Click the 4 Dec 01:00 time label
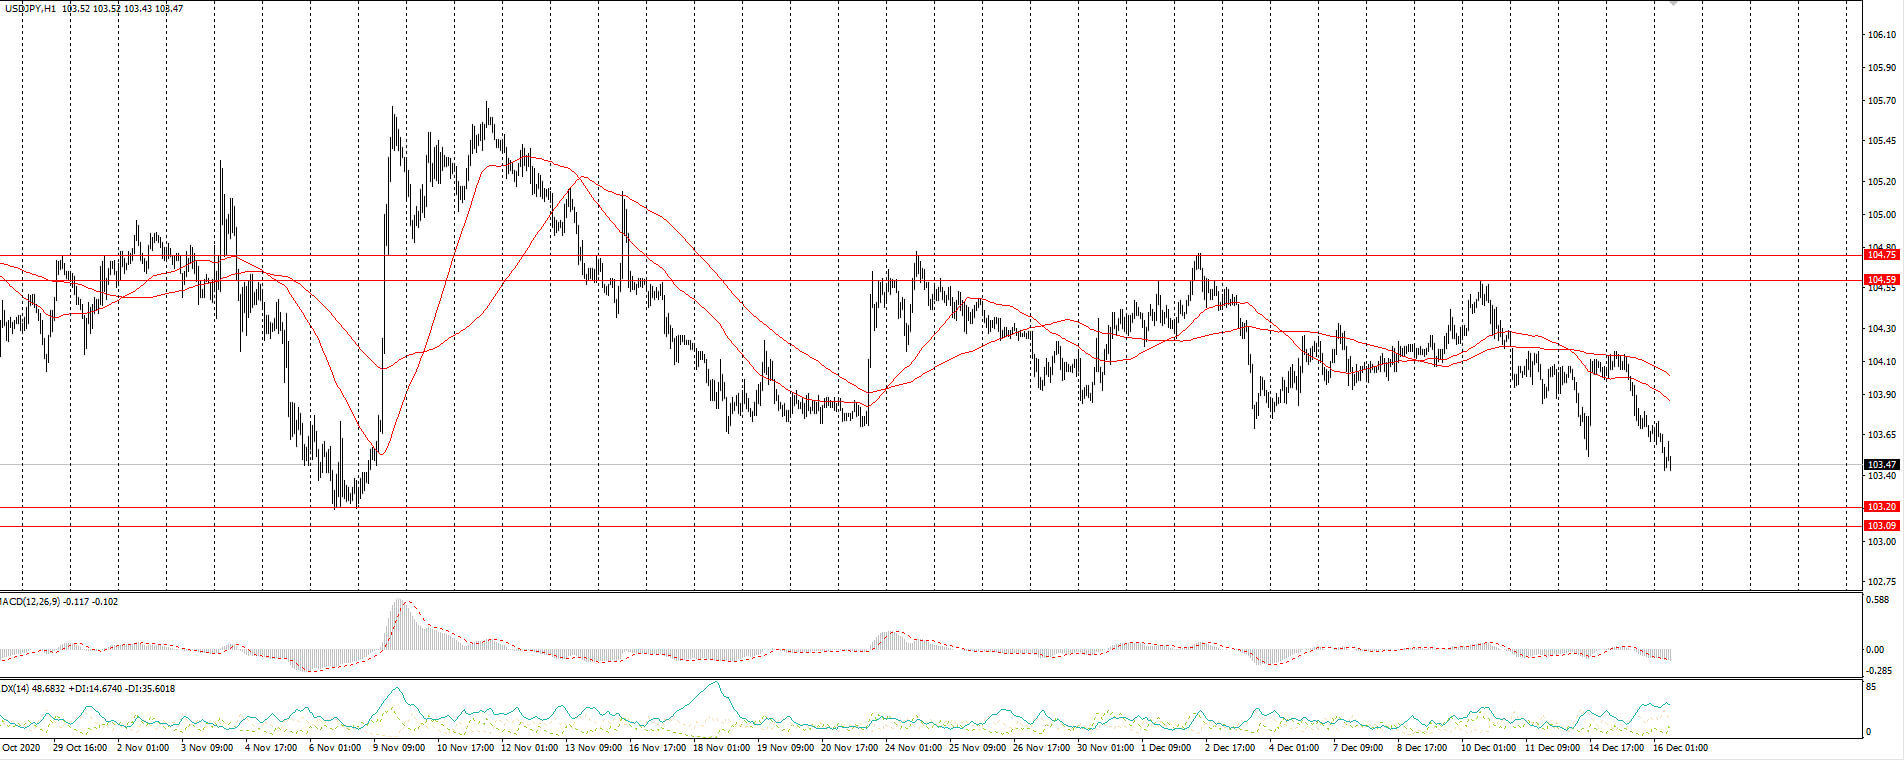Screen dimensions: 1904x760 (x=1295, y=748)
